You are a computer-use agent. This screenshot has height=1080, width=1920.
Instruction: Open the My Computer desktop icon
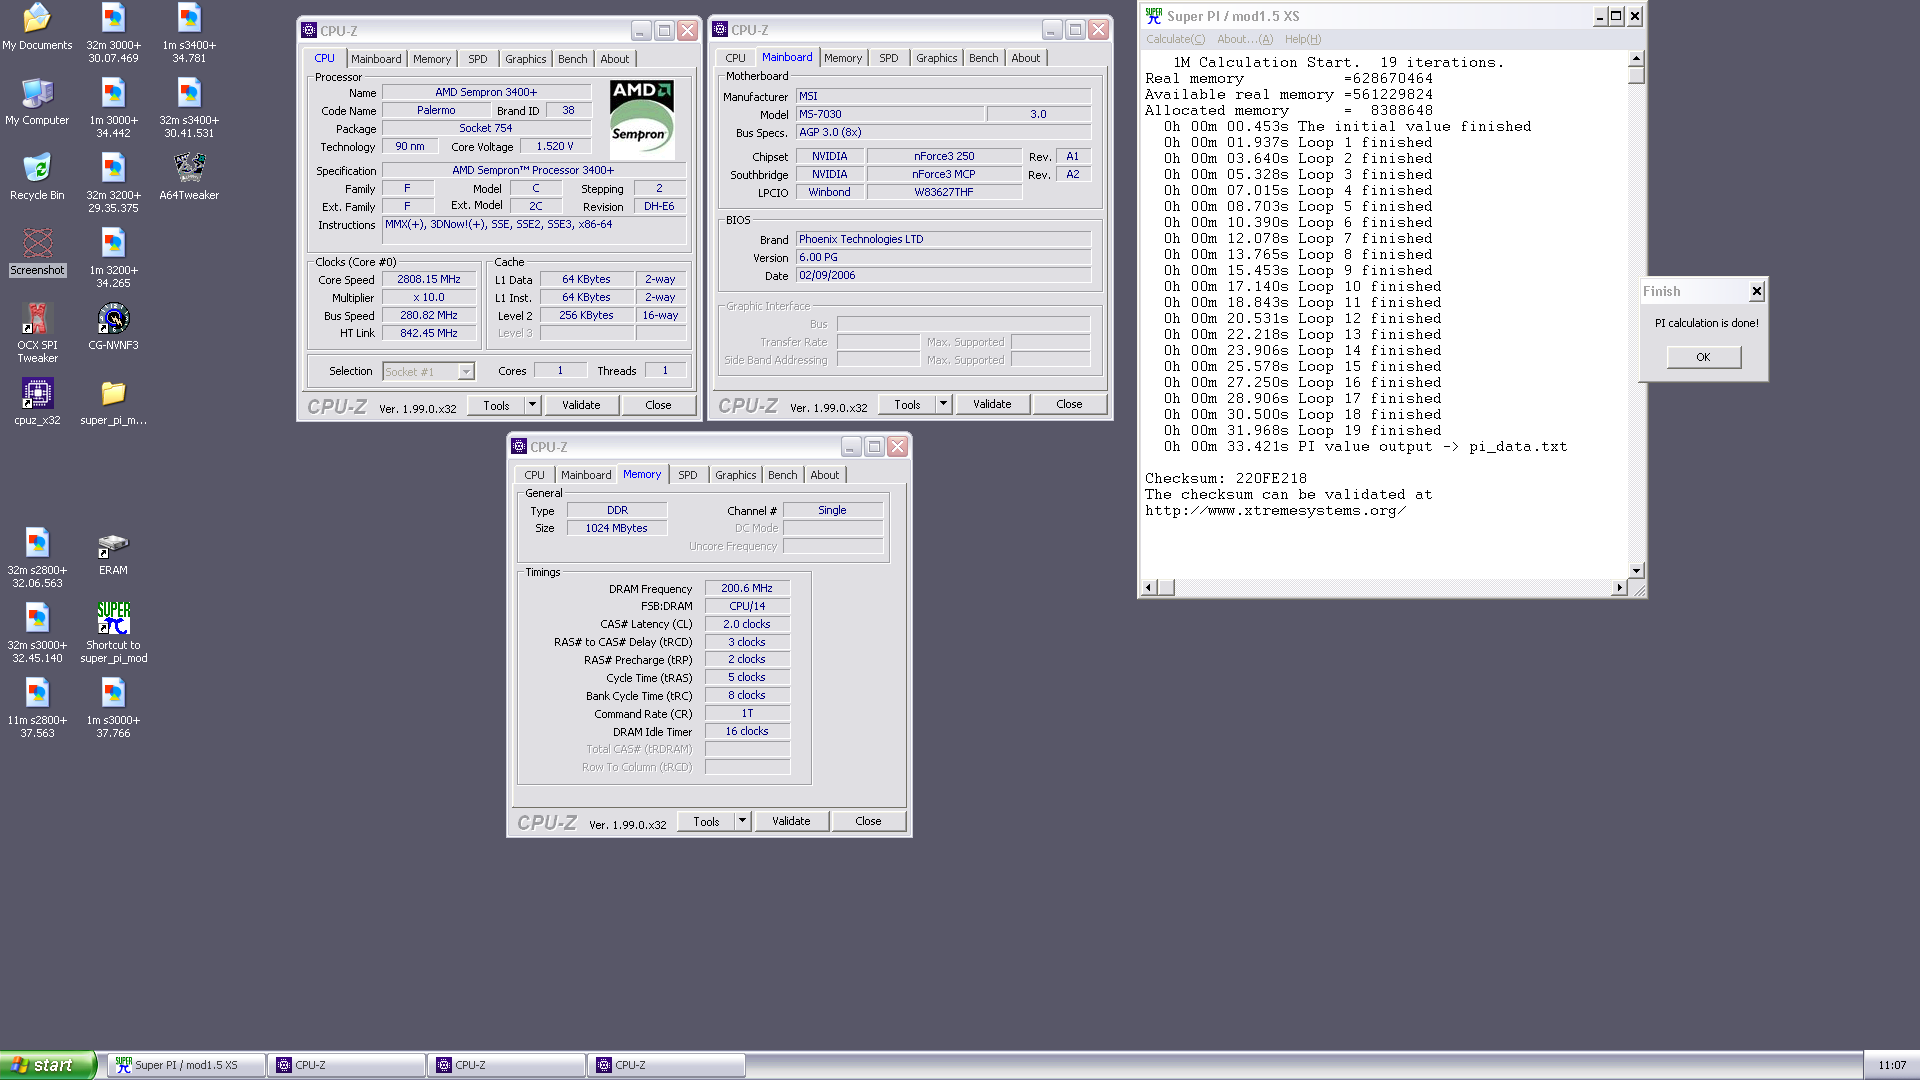(x=37, y=102)
